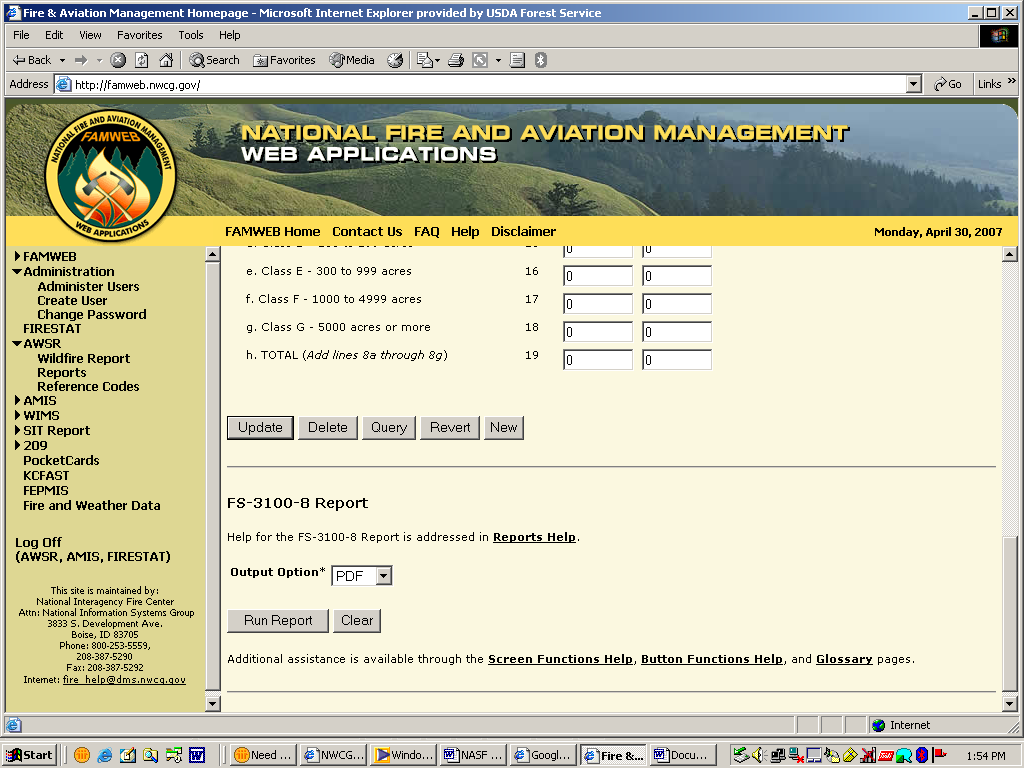This screenshot has height=768, width=1024.
Task: Open the Media toolbar button
Action: coord(352,60)
